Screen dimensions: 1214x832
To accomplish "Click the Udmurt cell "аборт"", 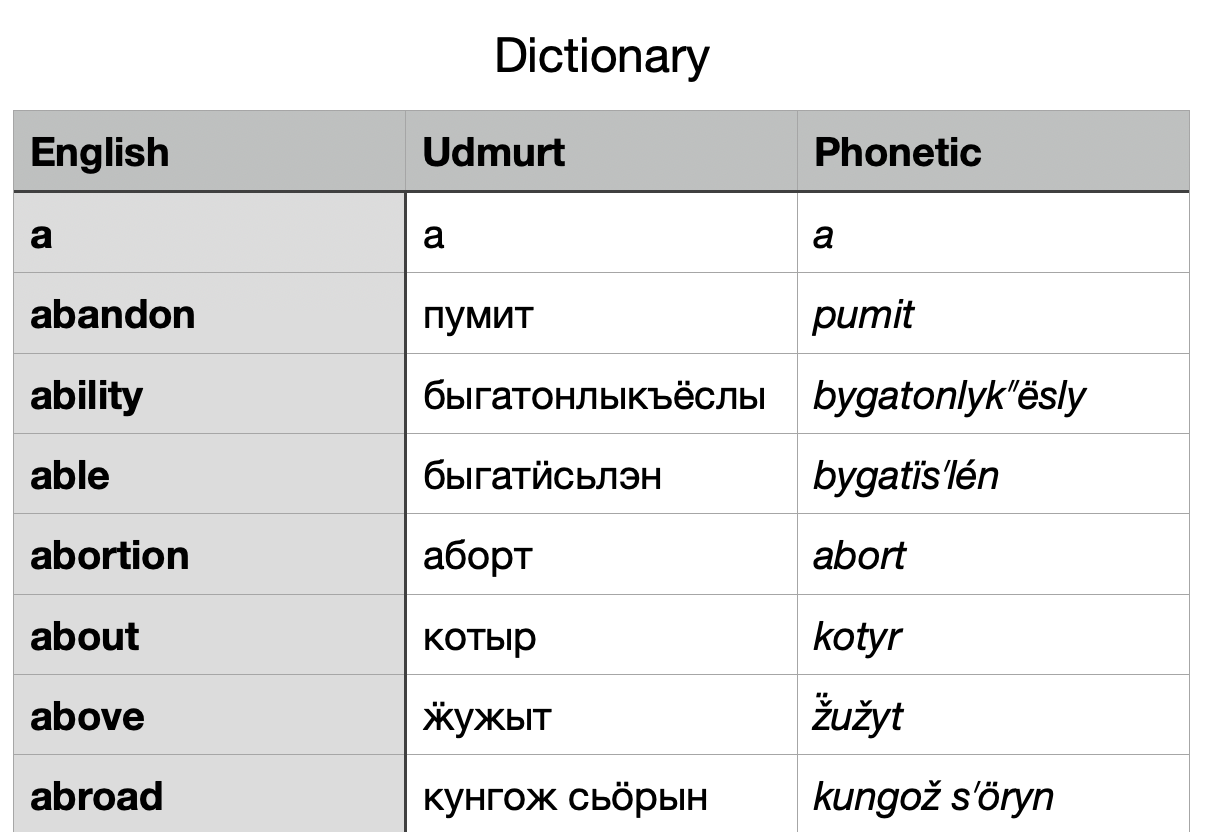I will (477, 555).
